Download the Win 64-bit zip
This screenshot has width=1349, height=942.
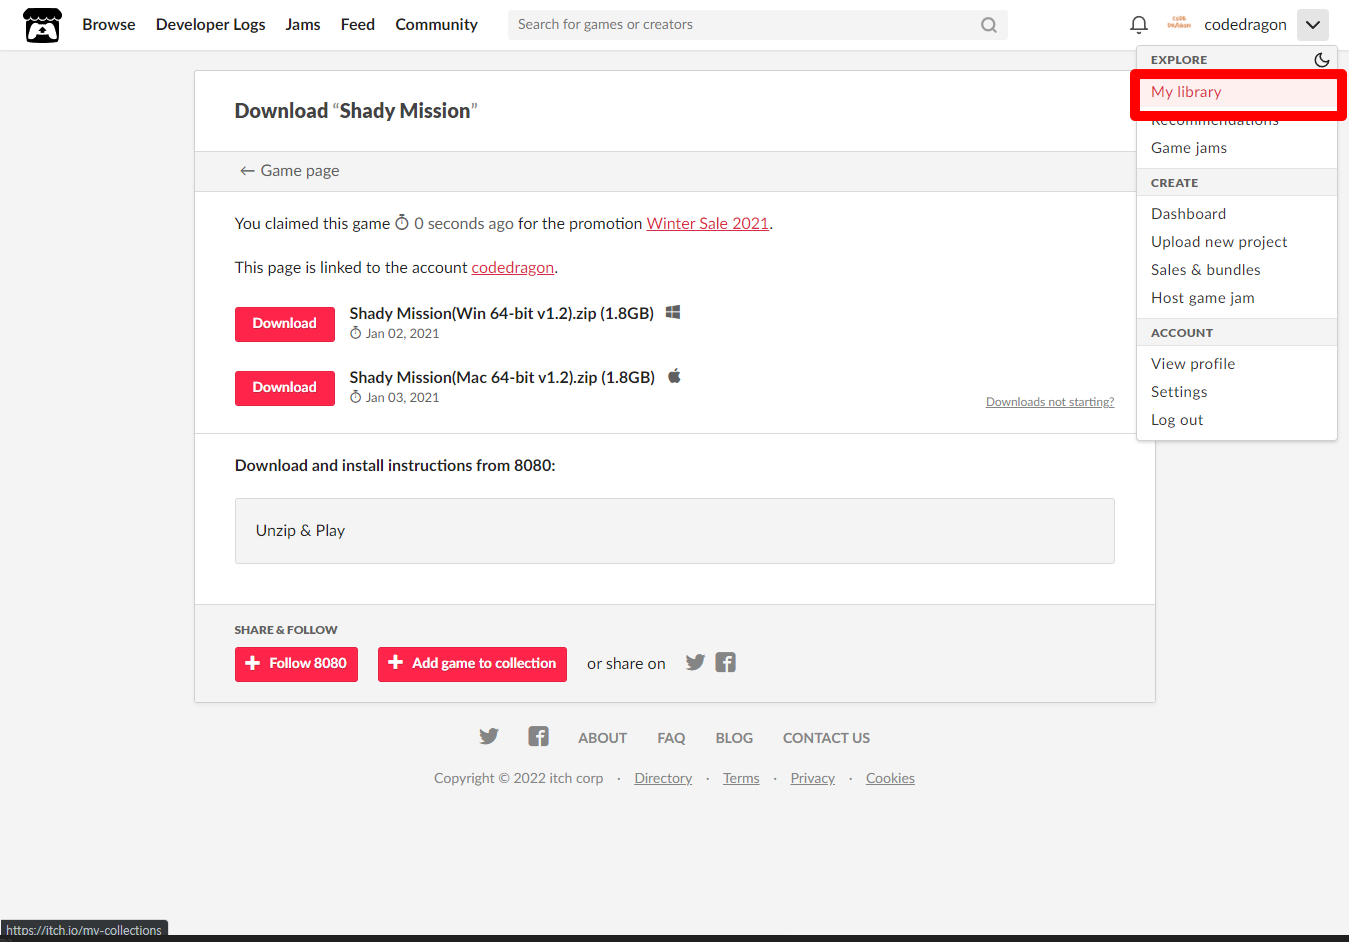click(x=285, y=324)
